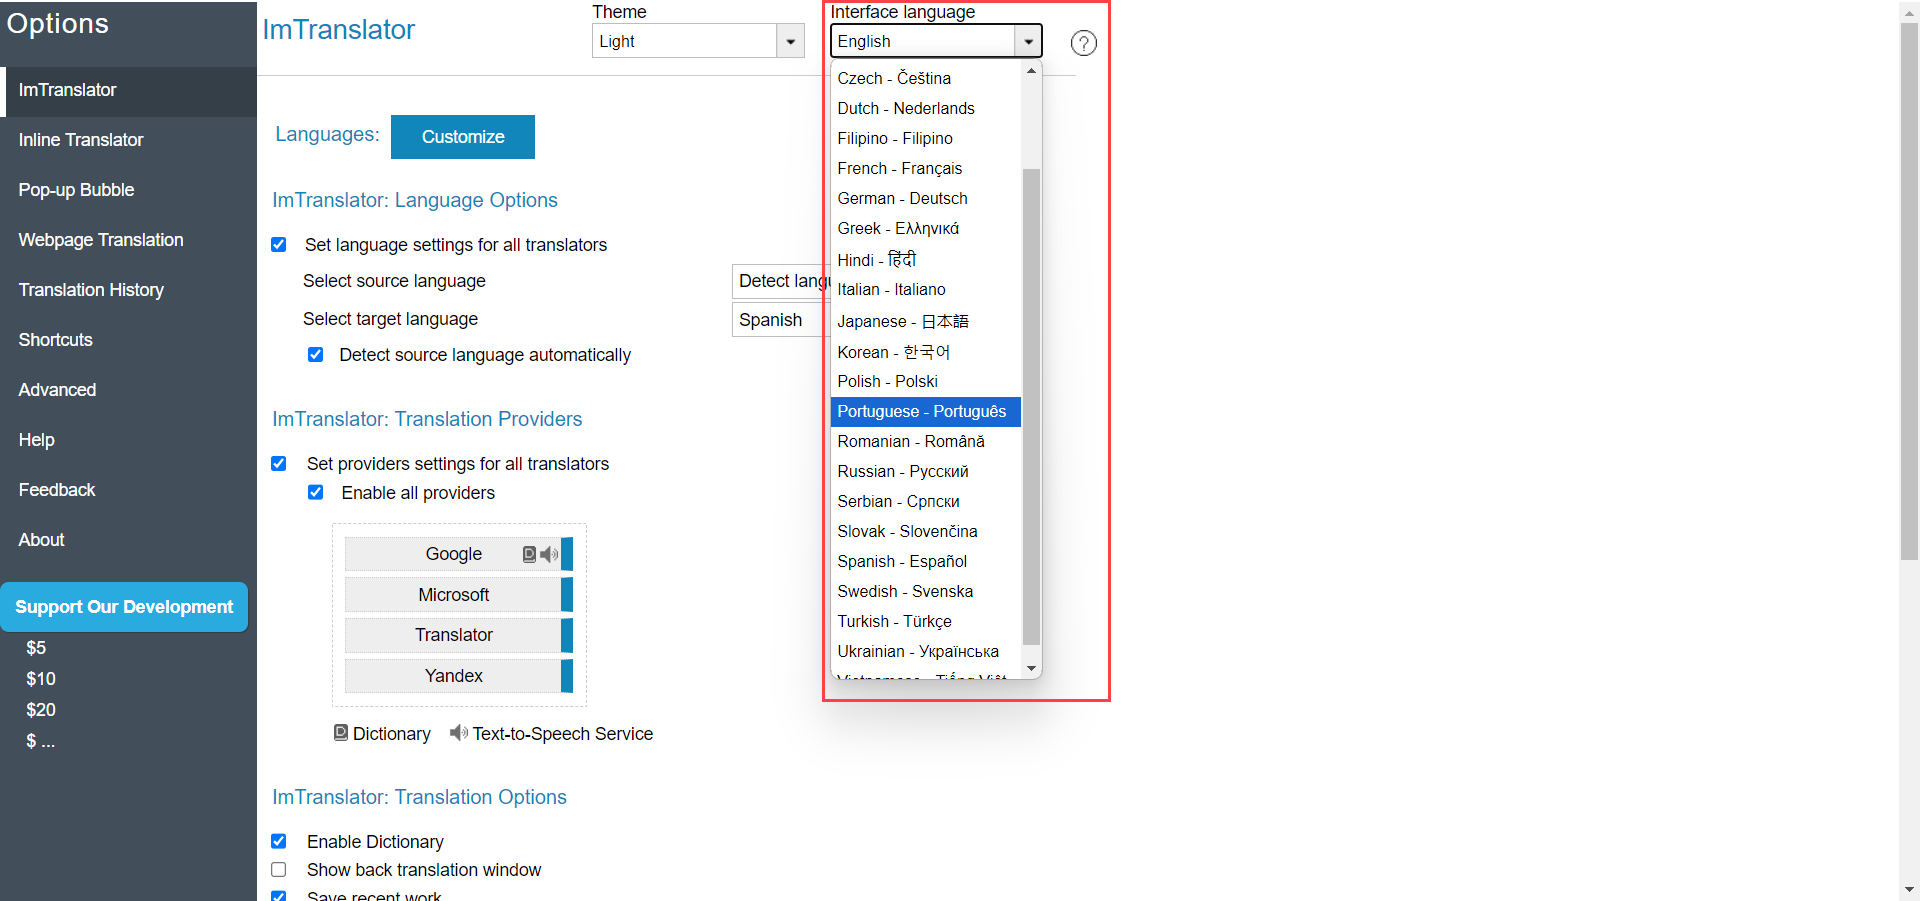
Task: Select the Microsoft provider button
Action: (453, 595)
